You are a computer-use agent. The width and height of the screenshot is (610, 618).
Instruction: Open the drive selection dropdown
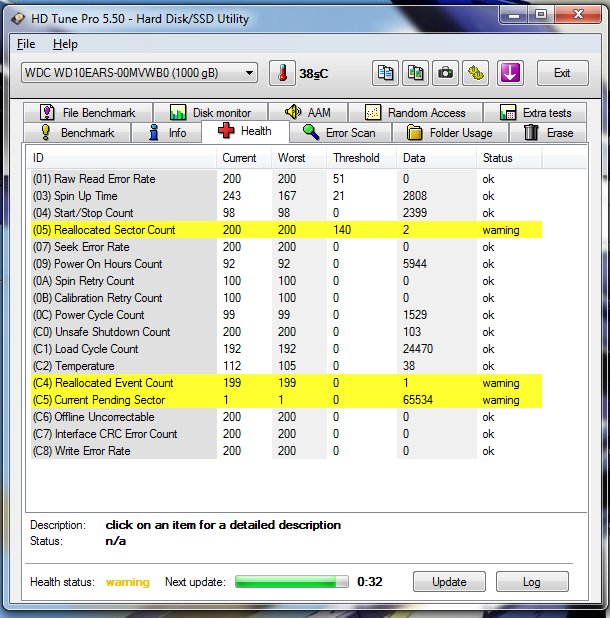point(139,73)
